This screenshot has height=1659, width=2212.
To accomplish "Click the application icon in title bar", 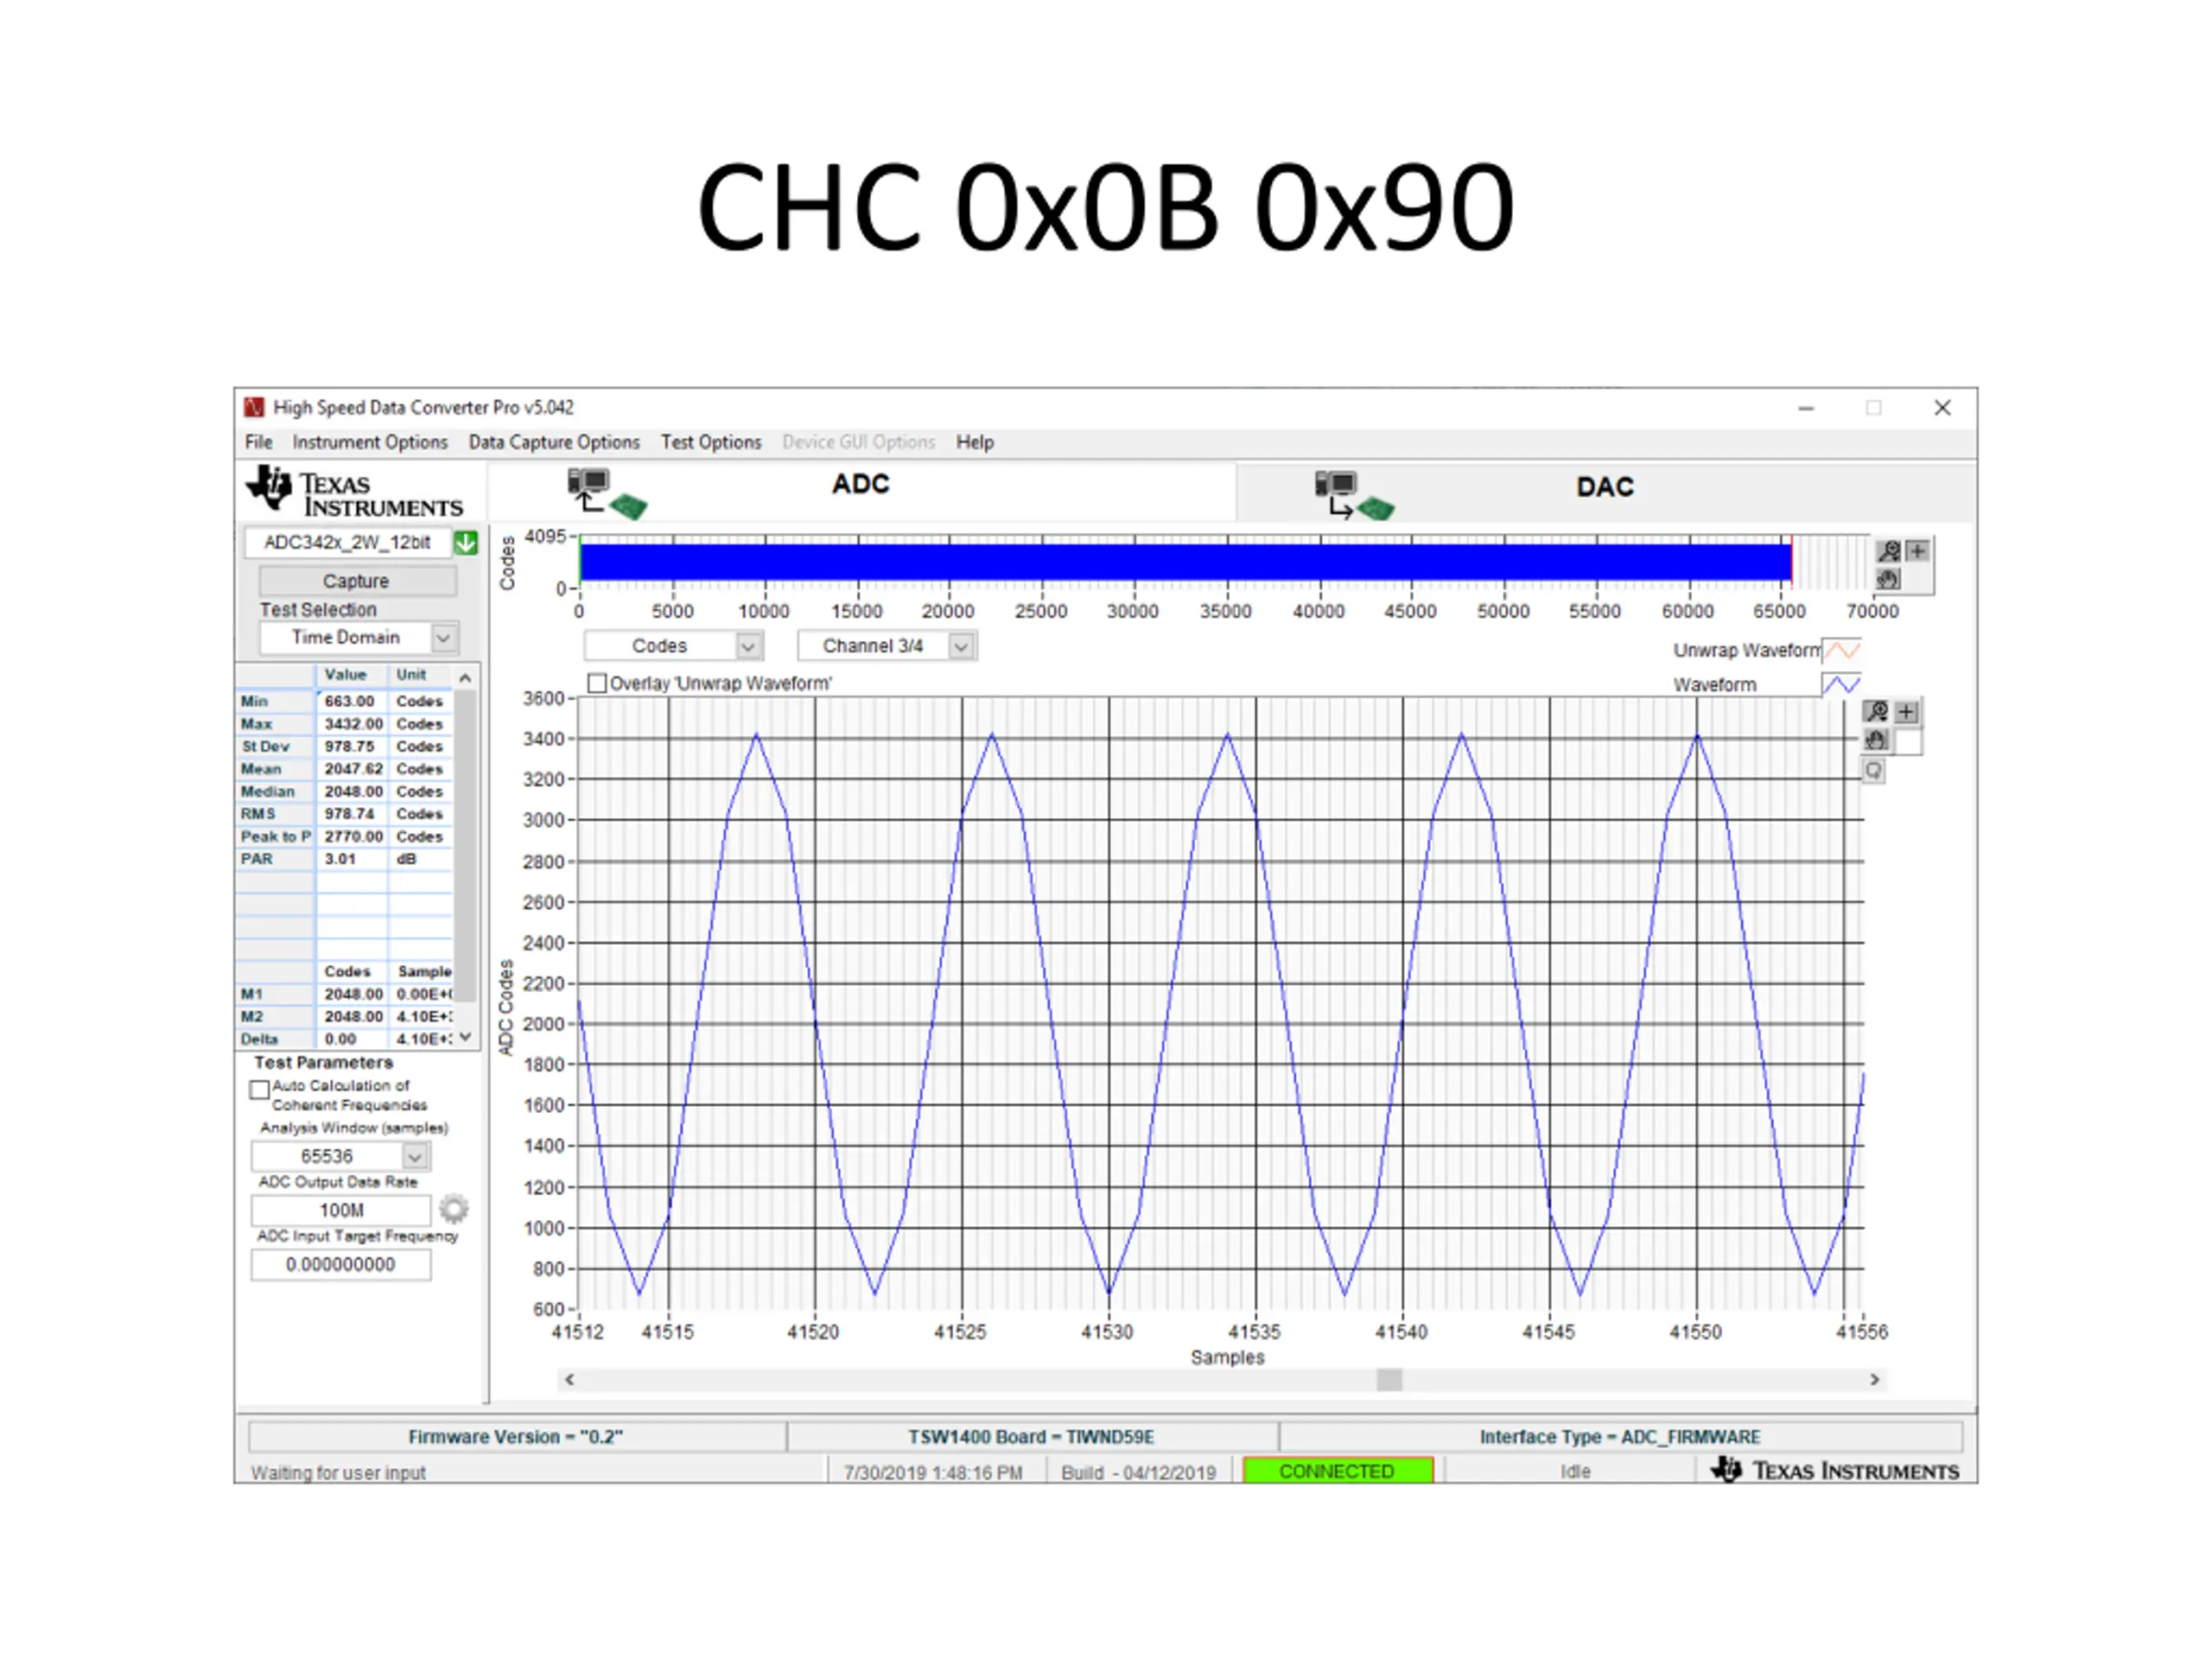I will pos(254,407).
